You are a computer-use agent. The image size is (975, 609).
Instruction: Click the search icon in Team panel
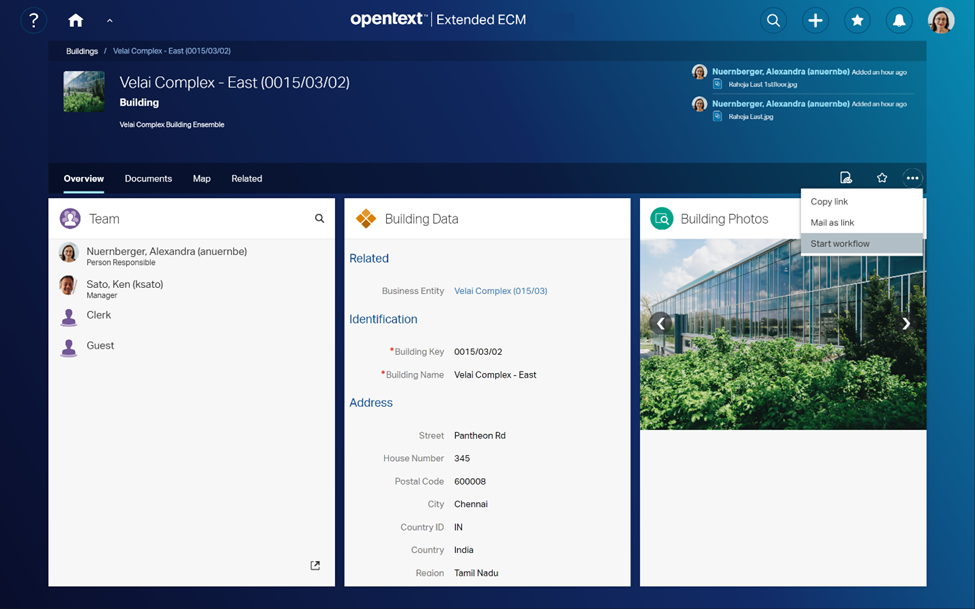[x=320, y=218]
